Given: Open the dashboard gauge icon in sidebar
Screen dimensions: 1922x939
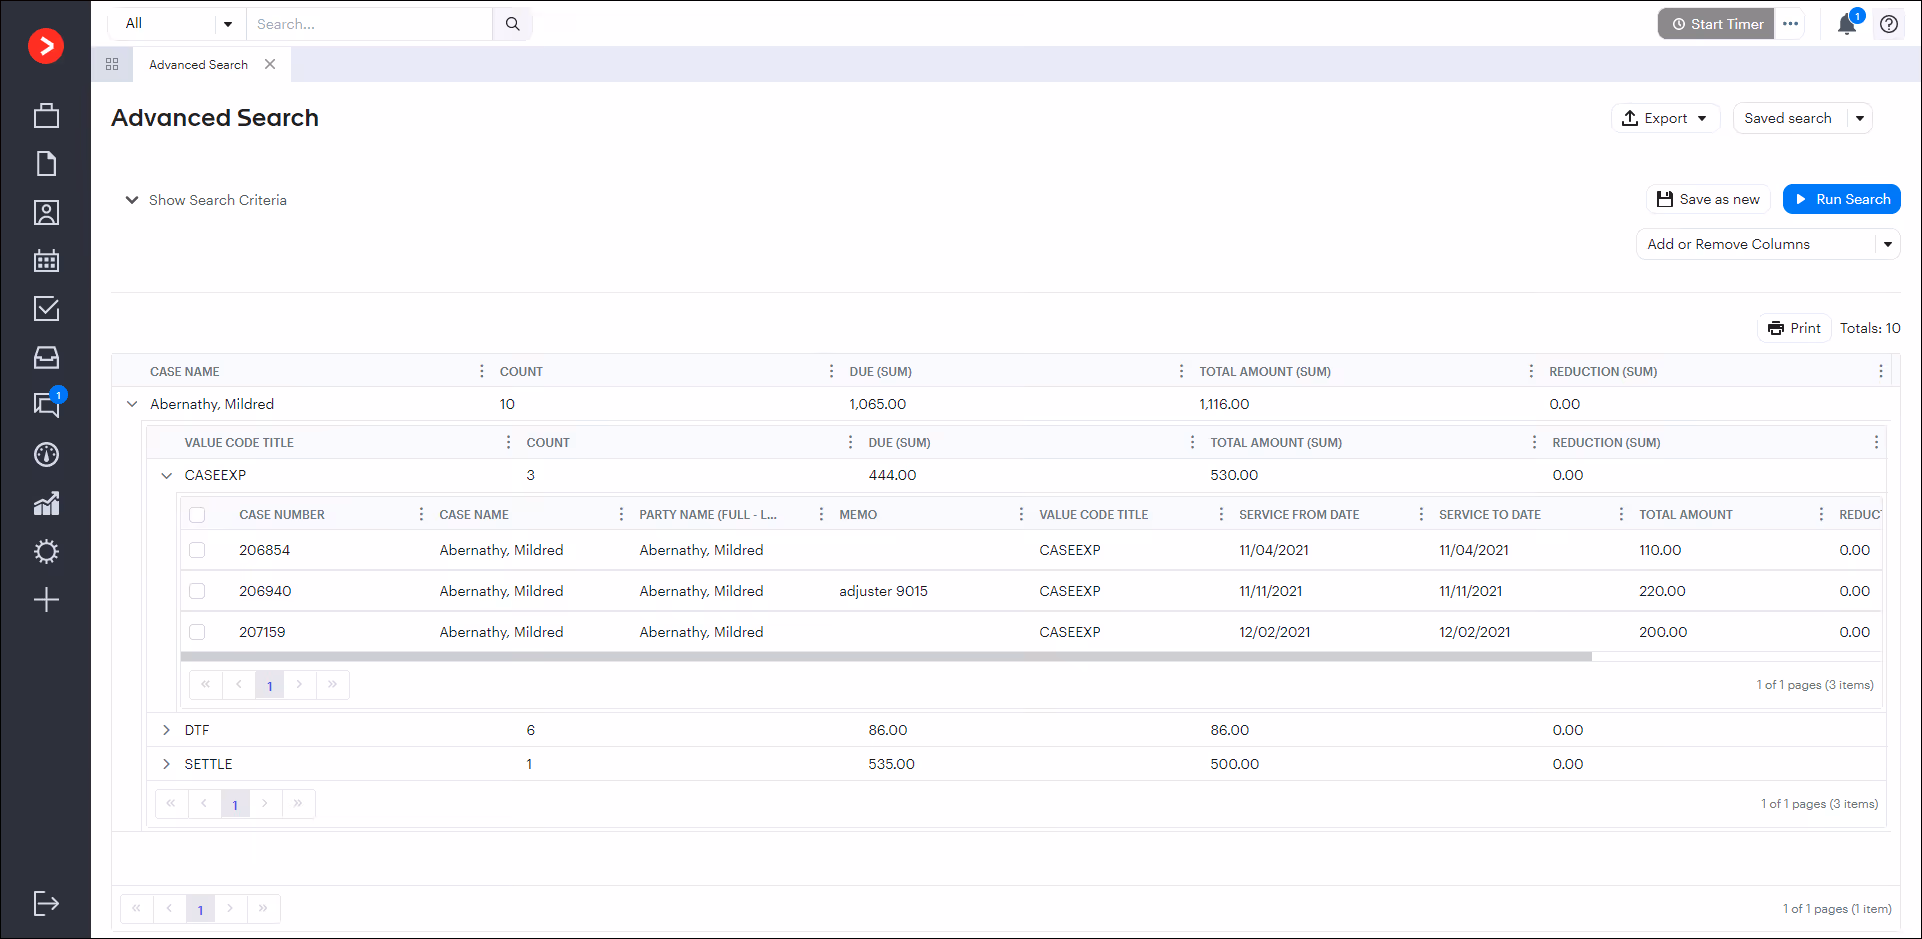Looking at the screenshot, I should (x=46, y=455).
